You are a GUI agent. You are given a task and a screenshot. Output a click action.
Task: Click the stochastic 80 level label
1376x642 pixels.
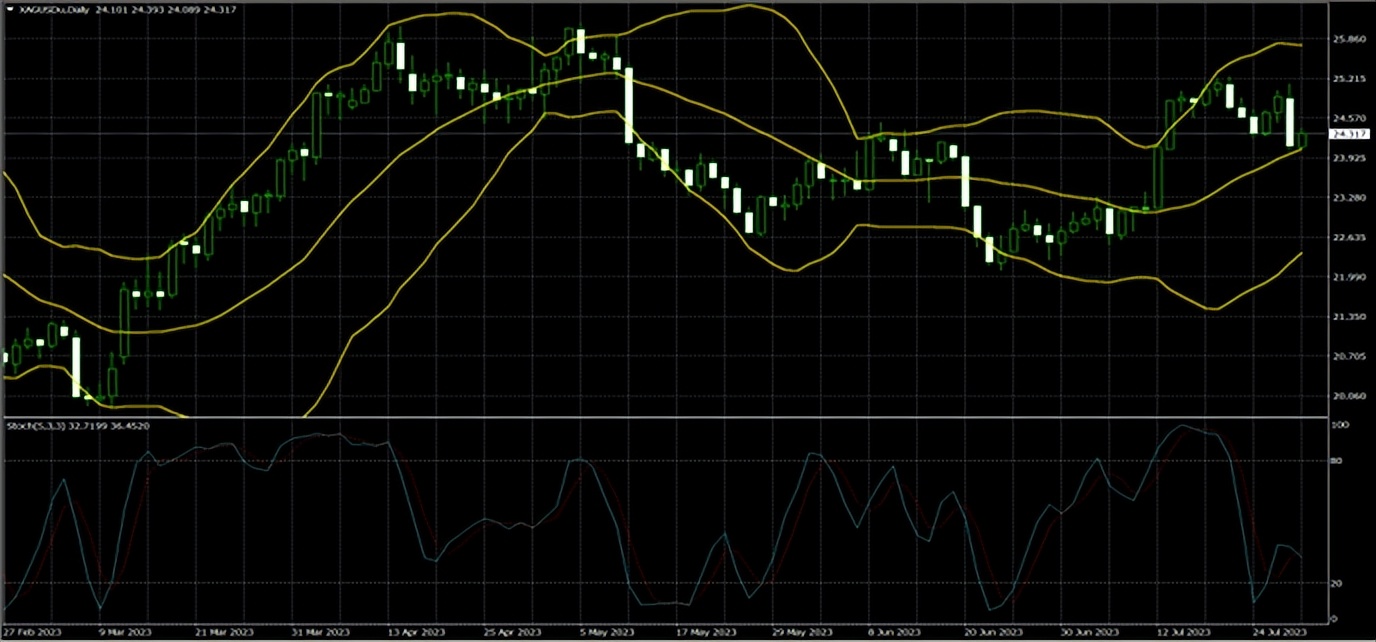point(1336,461)
